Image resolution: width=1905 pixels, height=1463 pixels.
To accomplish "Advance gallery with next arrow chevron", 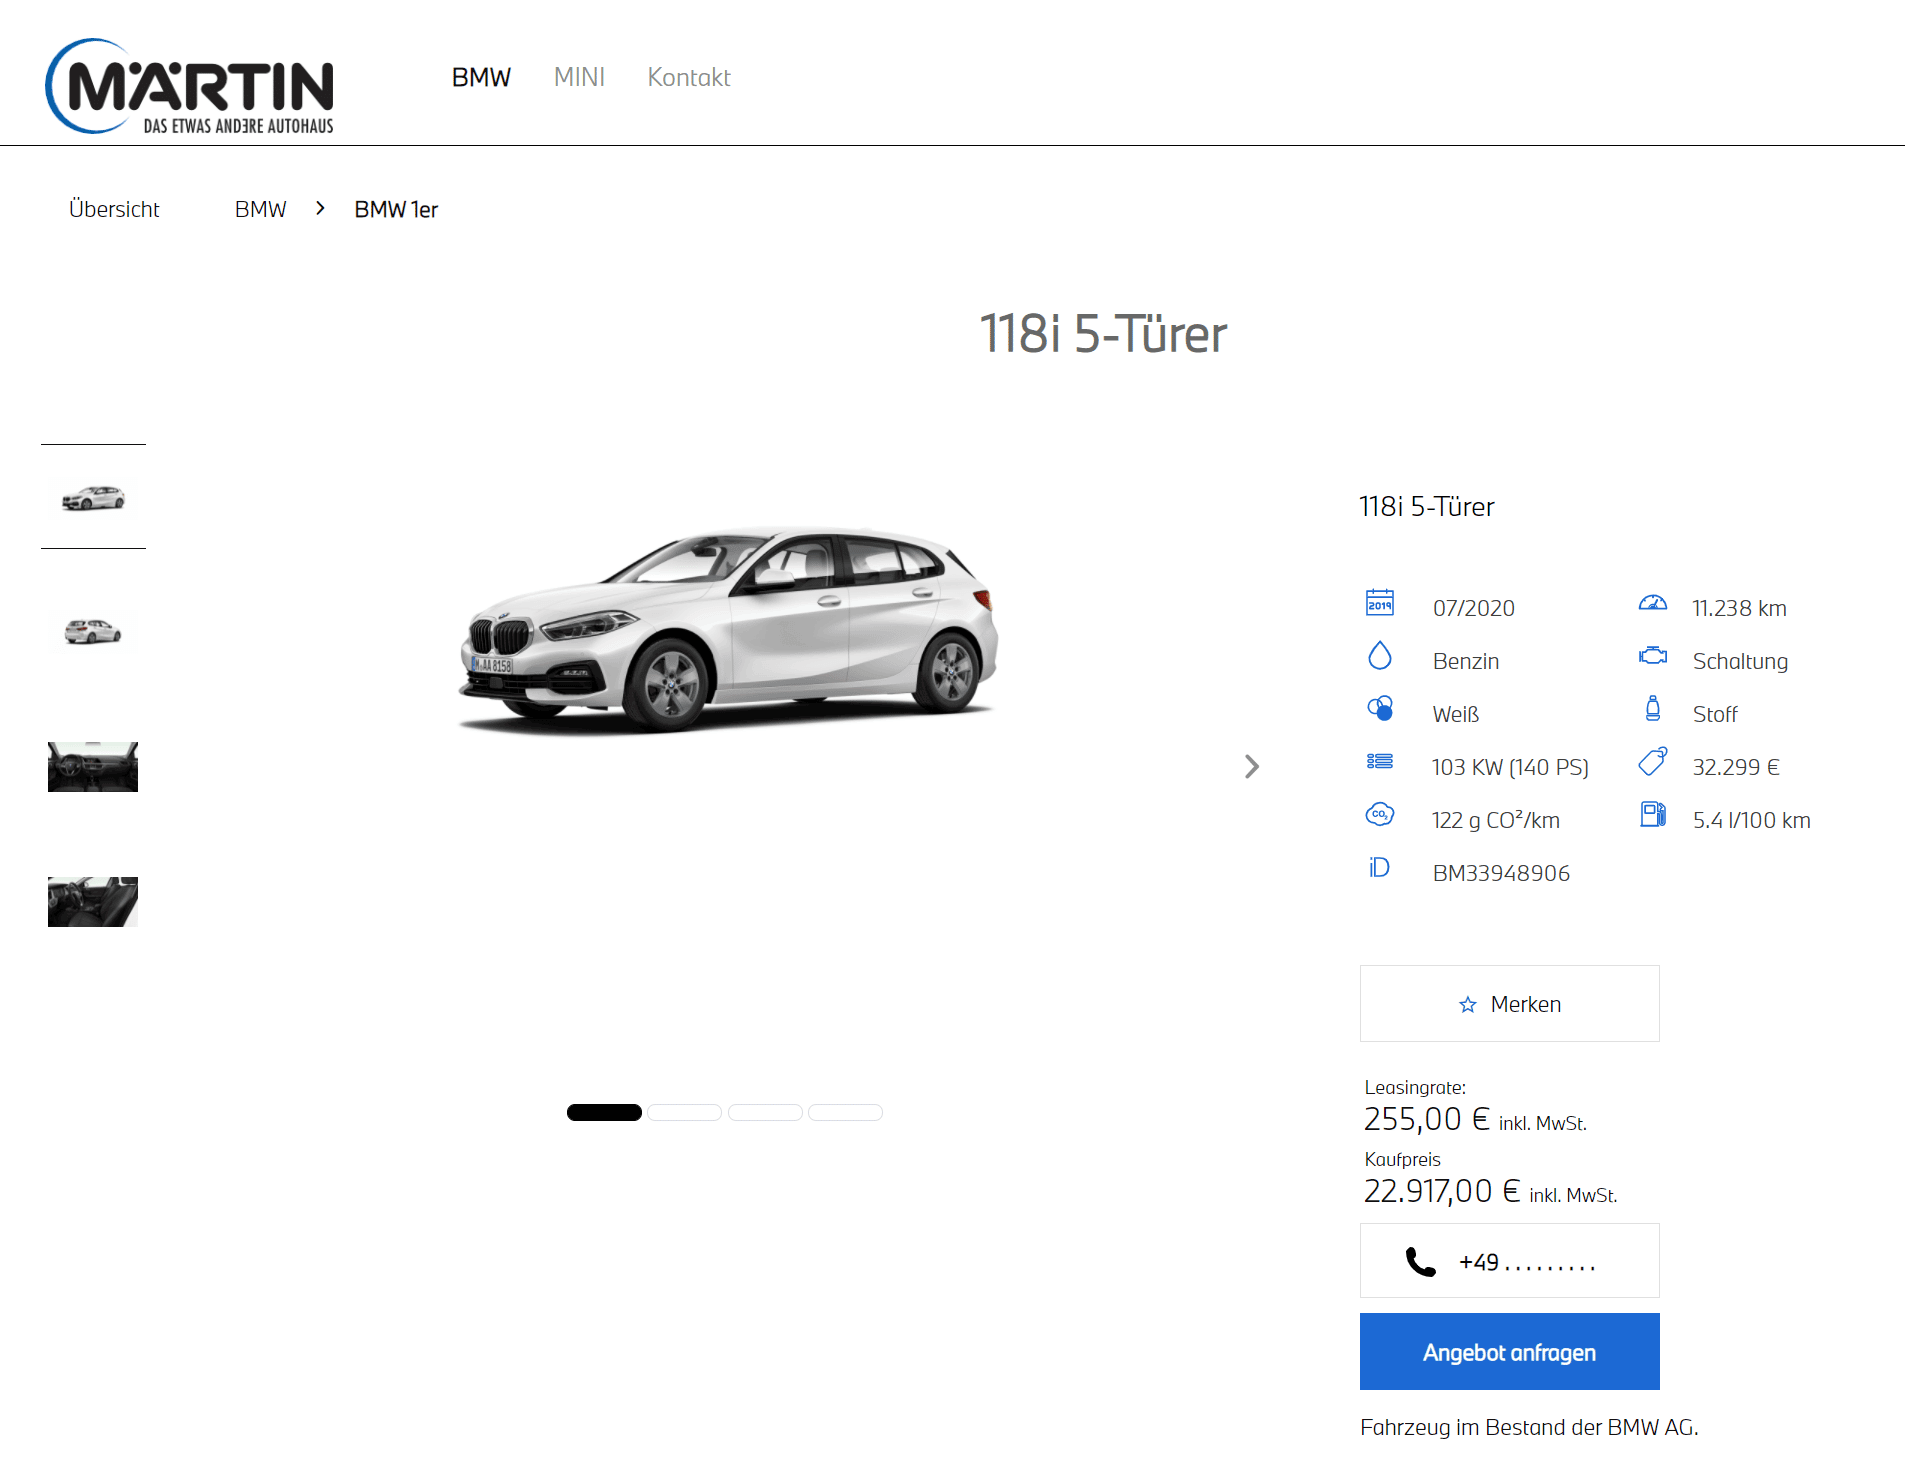I will tap(1251, 767).
